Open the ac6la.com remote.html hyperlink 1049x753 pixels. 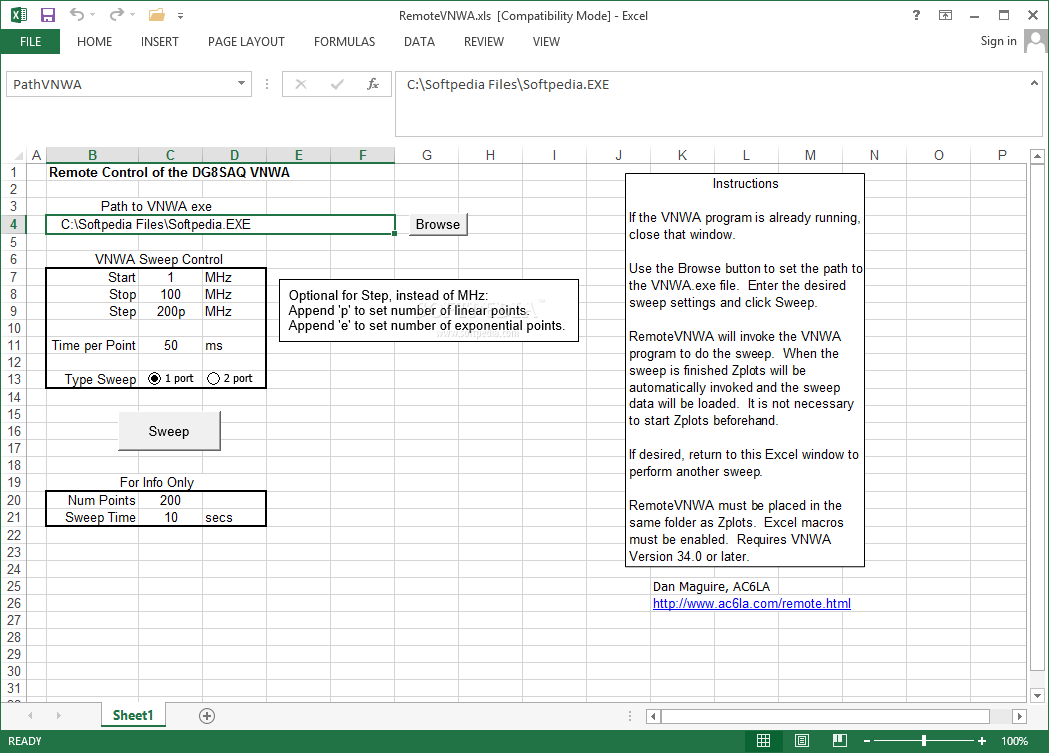(751, 603)
